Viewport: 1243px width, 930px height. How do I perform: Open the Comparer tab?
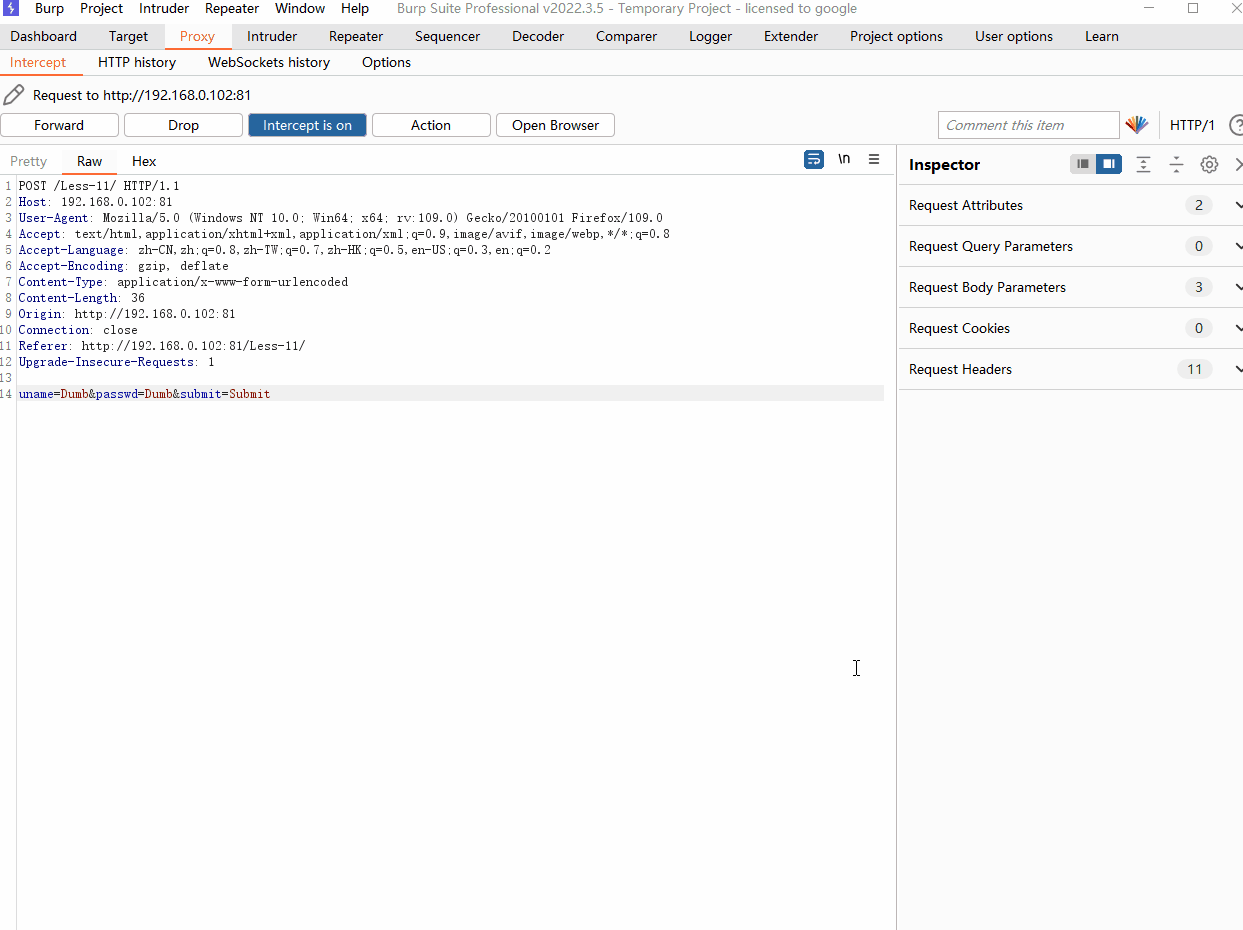(626, 36)
